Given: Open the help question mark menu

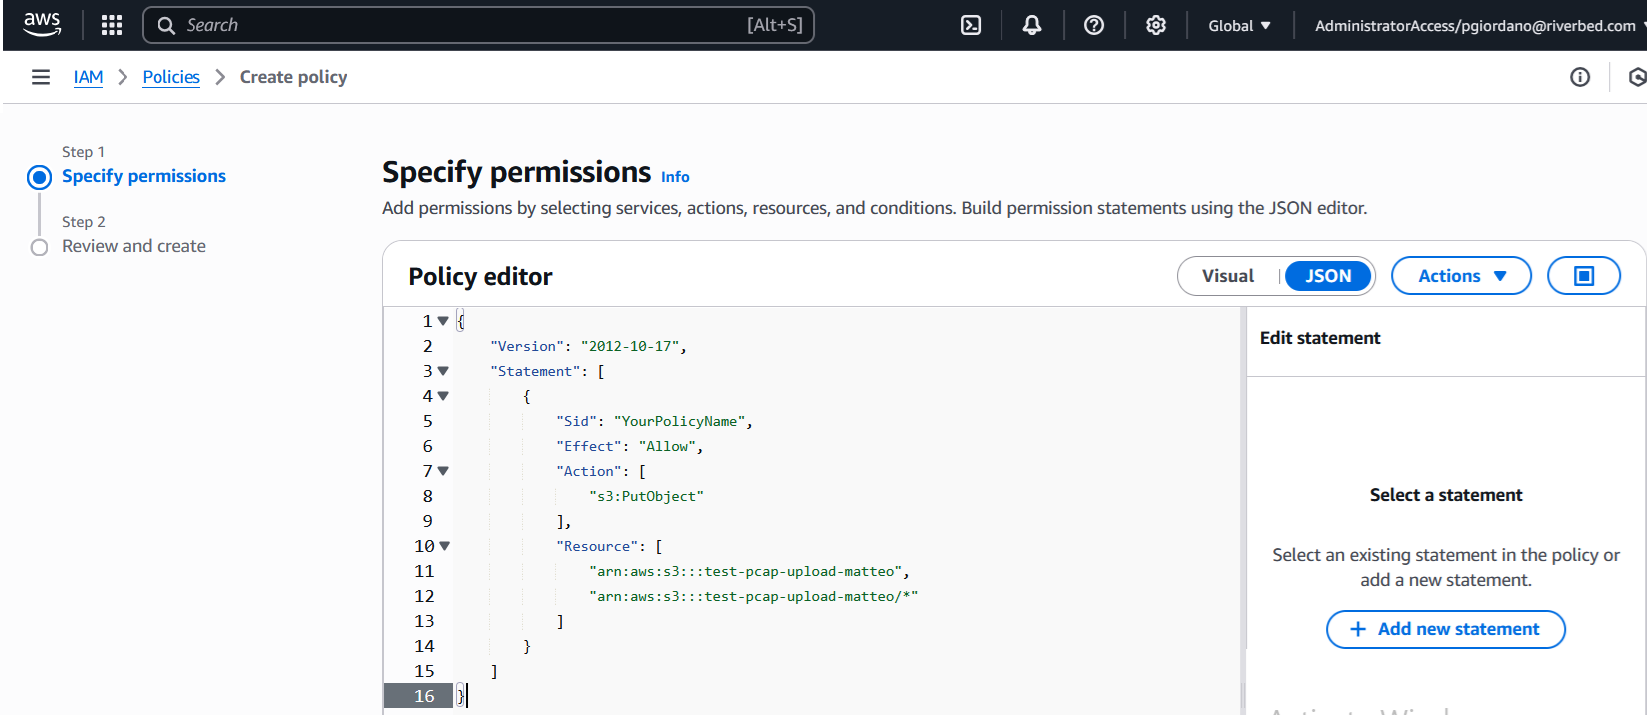Looking at the screenshot, I should [1093, 25].
